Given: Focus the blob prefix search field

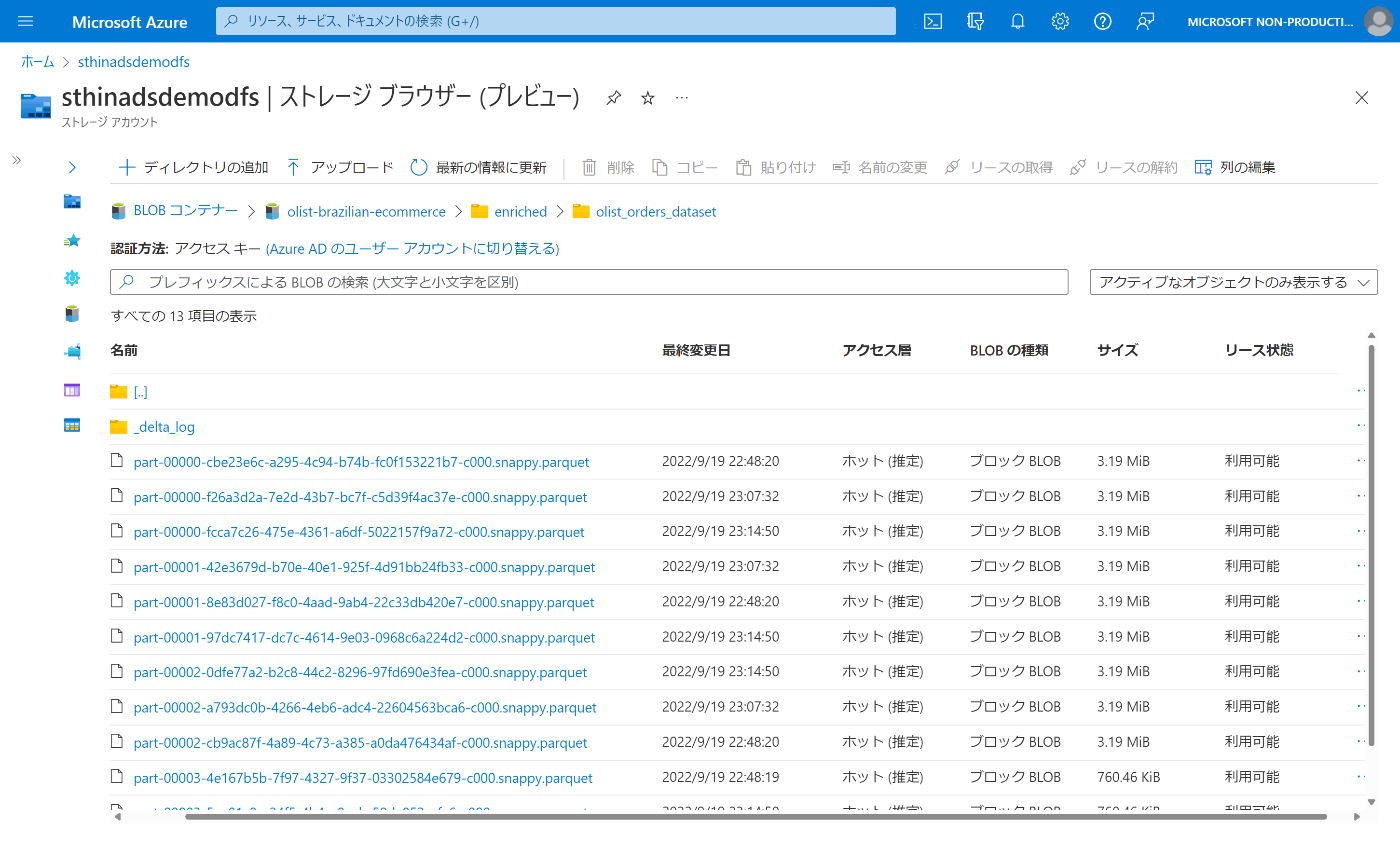Looking at the screenshot, I should (589, 282).
